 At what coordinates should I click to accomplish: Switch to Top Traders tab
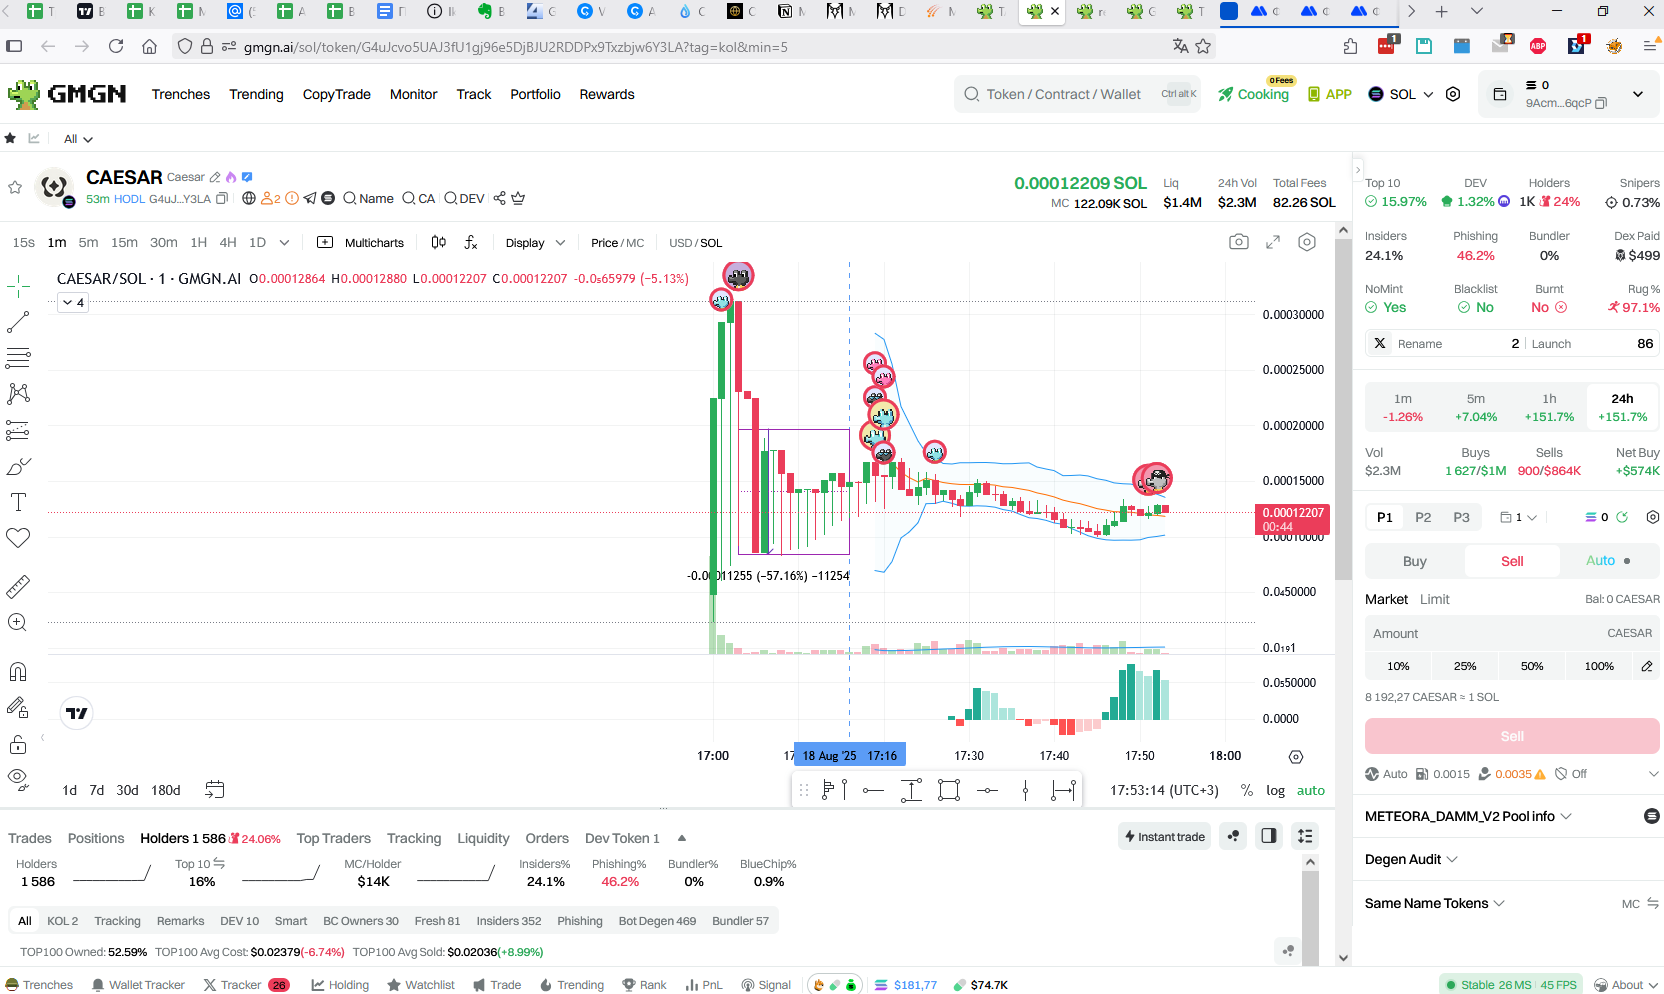click(333, 838)
